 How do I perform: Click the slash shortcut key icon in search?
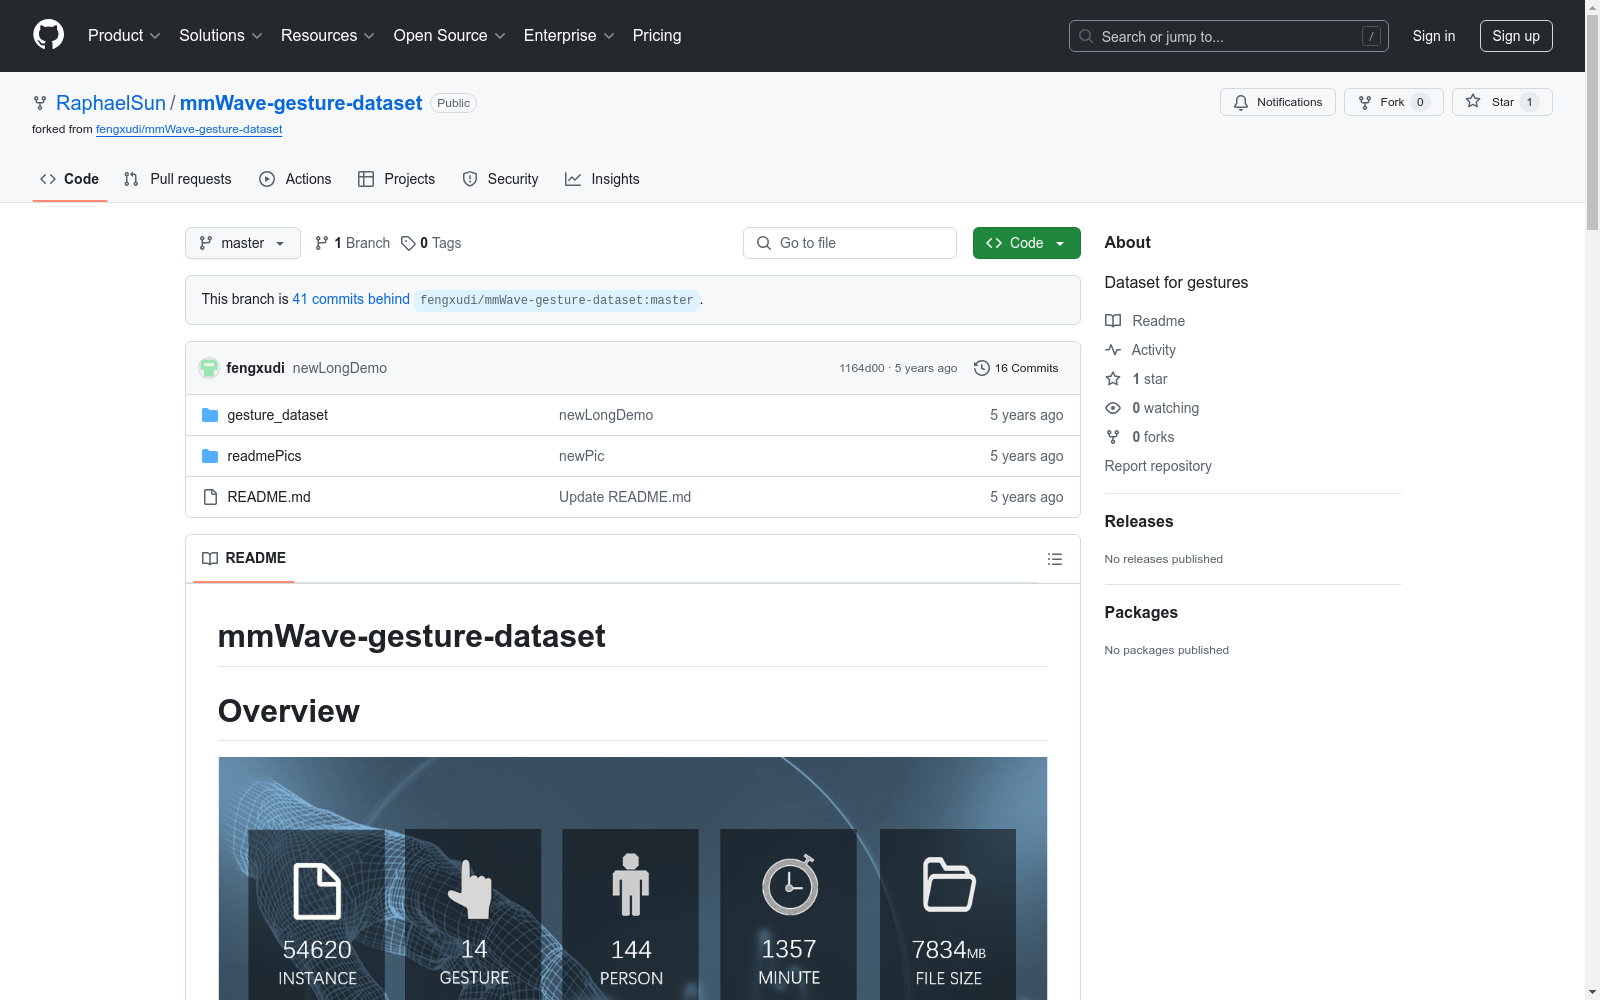[1371, 36]
